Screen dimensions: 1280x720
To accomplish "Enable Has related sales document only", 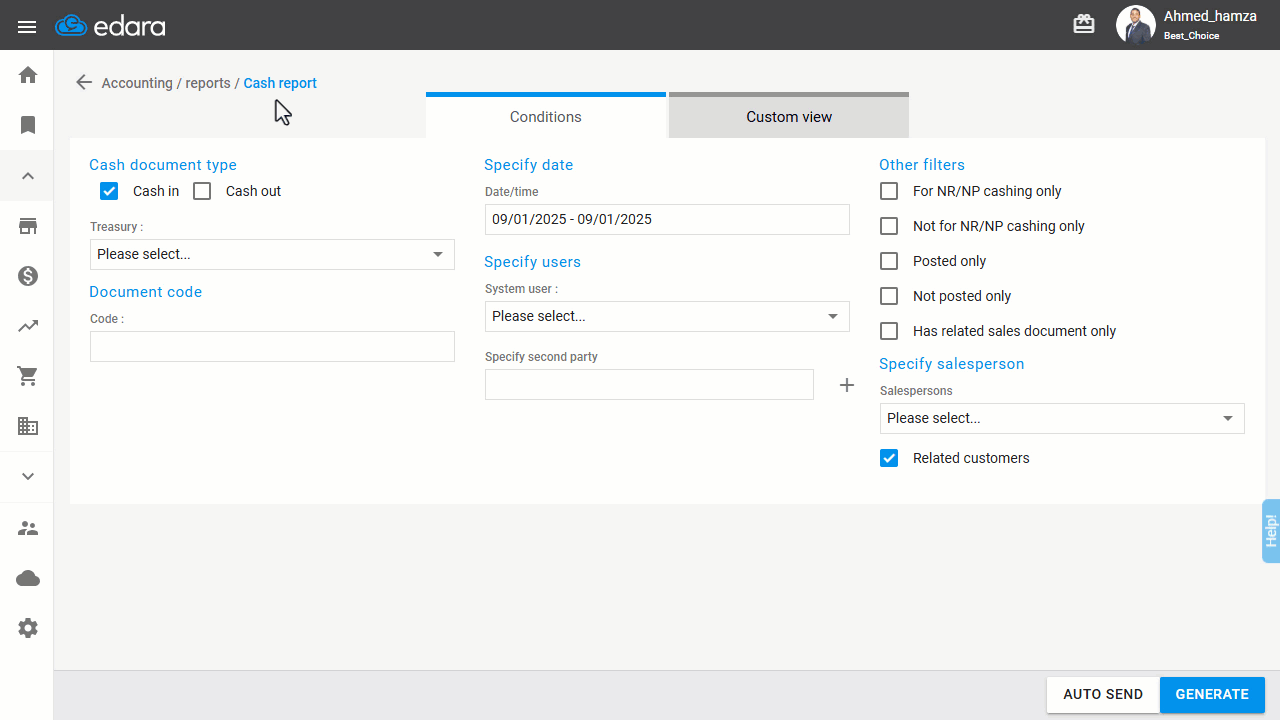I will click(x=889, y=331).
